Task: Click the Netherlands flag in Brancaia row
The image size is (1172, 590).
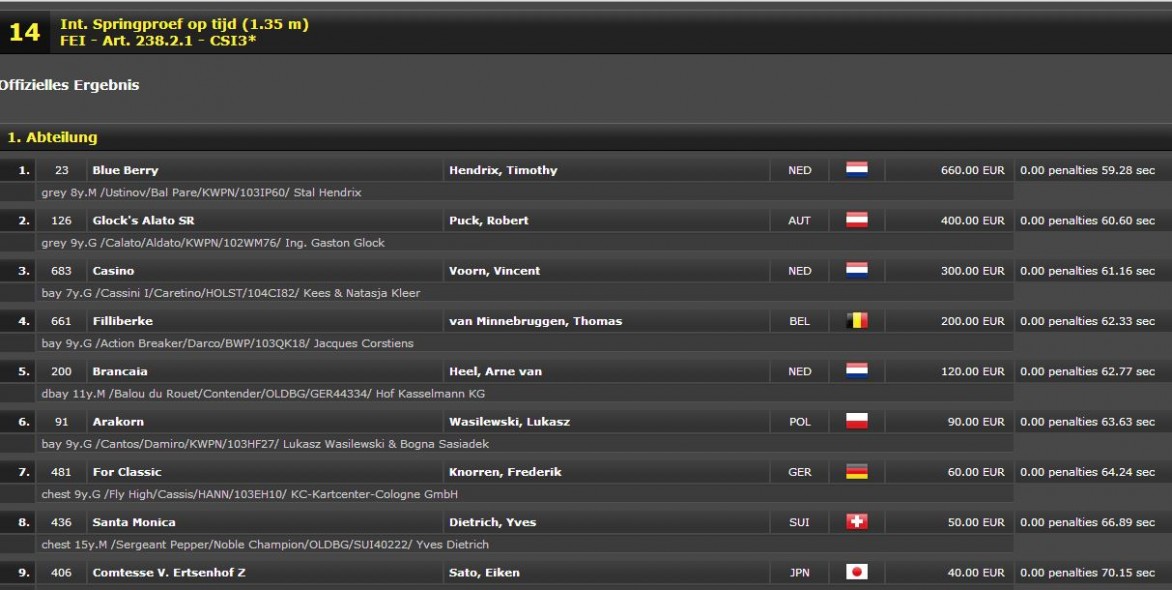Action: [x=857, y=371]
